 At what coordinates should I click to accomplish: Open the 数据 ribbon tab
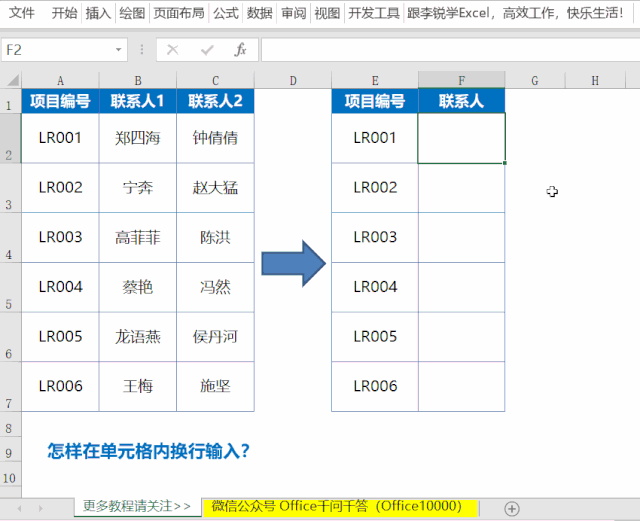click(260, 13)
